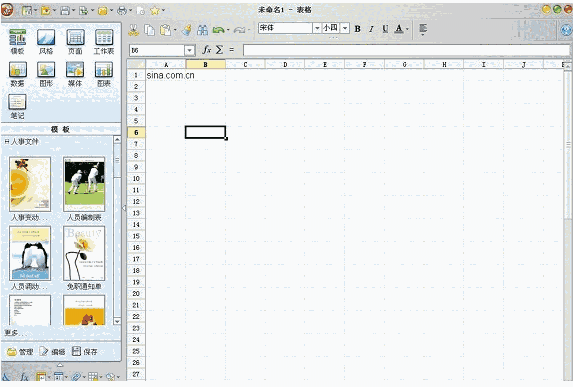Choose the penguin 人员调动 template thumbnail
This screenshot has width=573, height=387.
[x=30, y=253]
